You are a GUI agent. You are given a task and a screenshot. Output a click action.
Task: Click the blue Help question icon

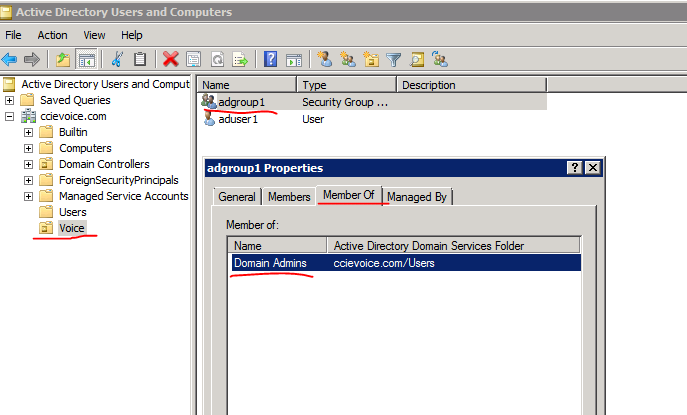coord(271,59)
